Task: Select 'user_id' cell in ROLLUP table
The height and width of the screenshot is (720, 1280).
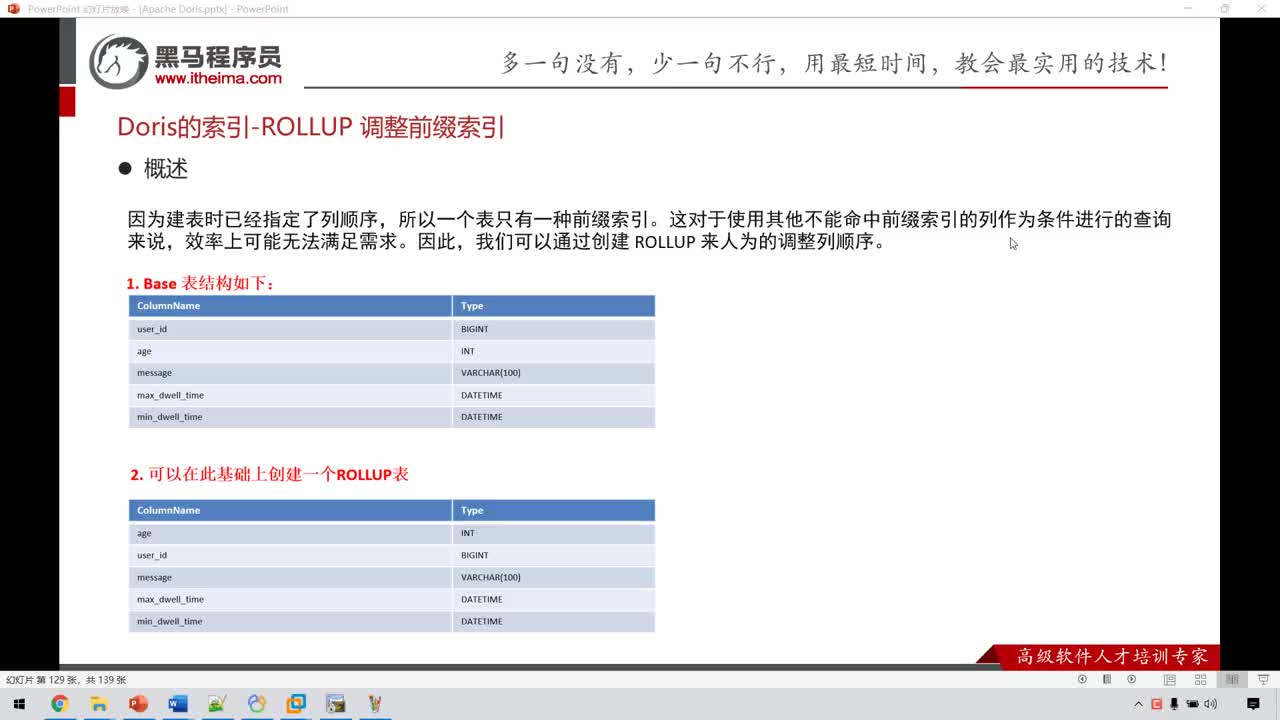Action: coord(290,555)
